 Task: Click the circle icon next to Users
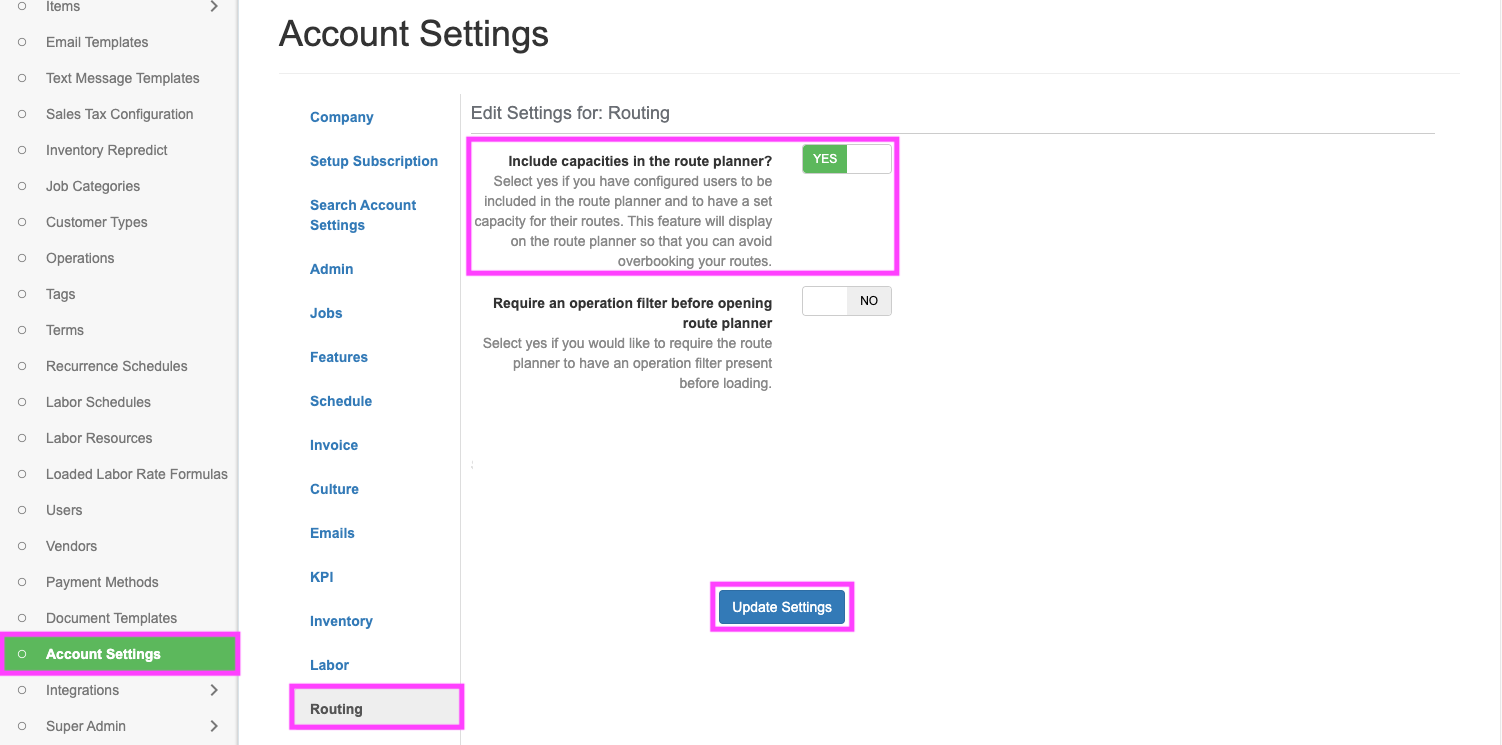(22, 510)
